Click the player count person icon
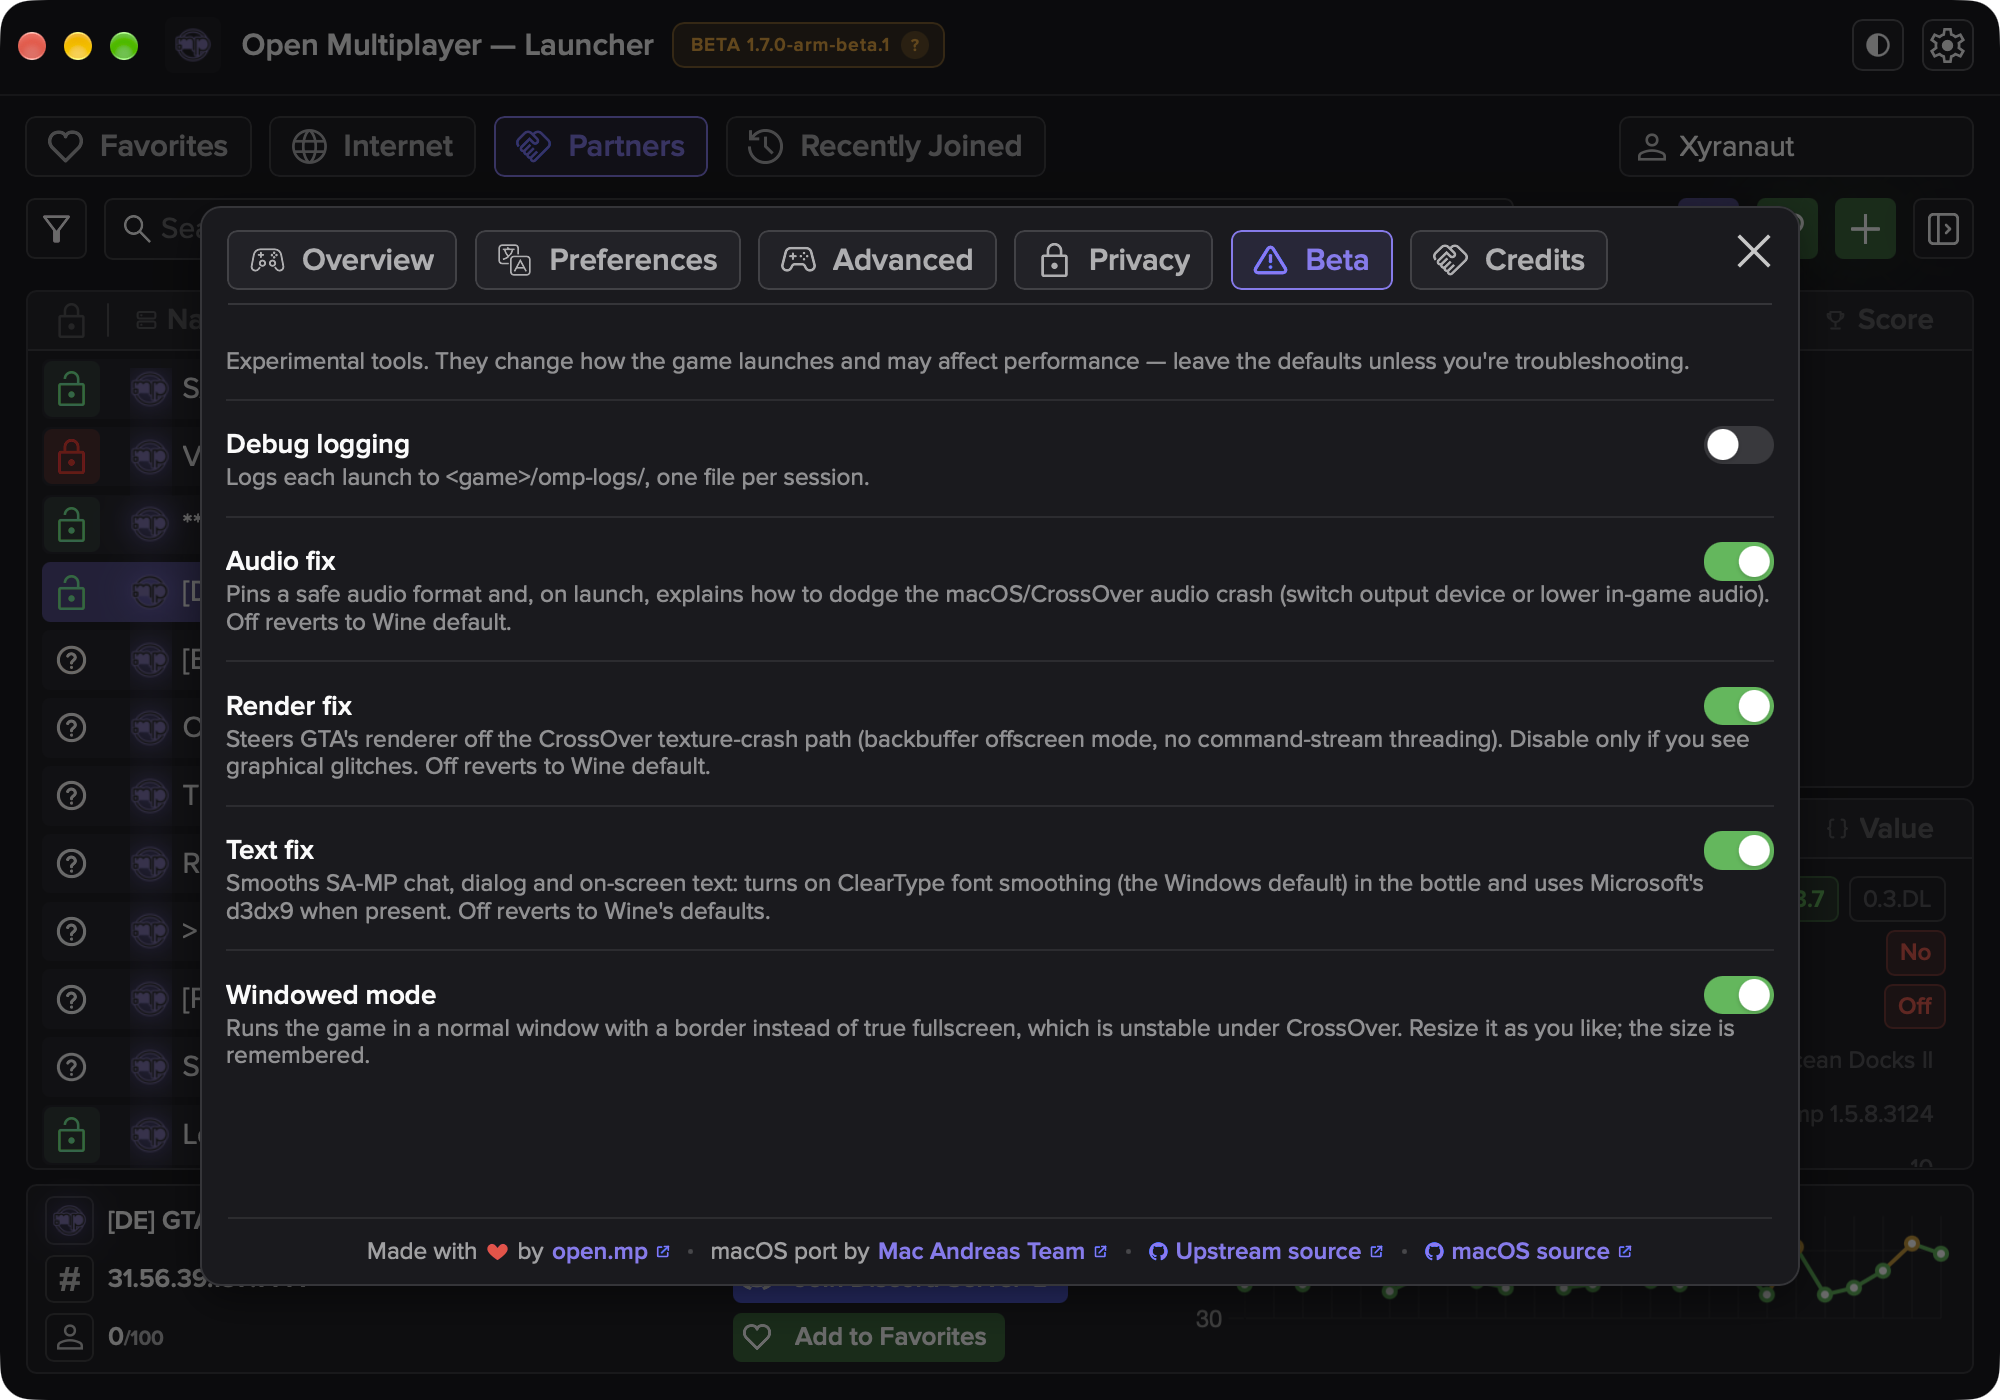 click(x=69, y=1337)
